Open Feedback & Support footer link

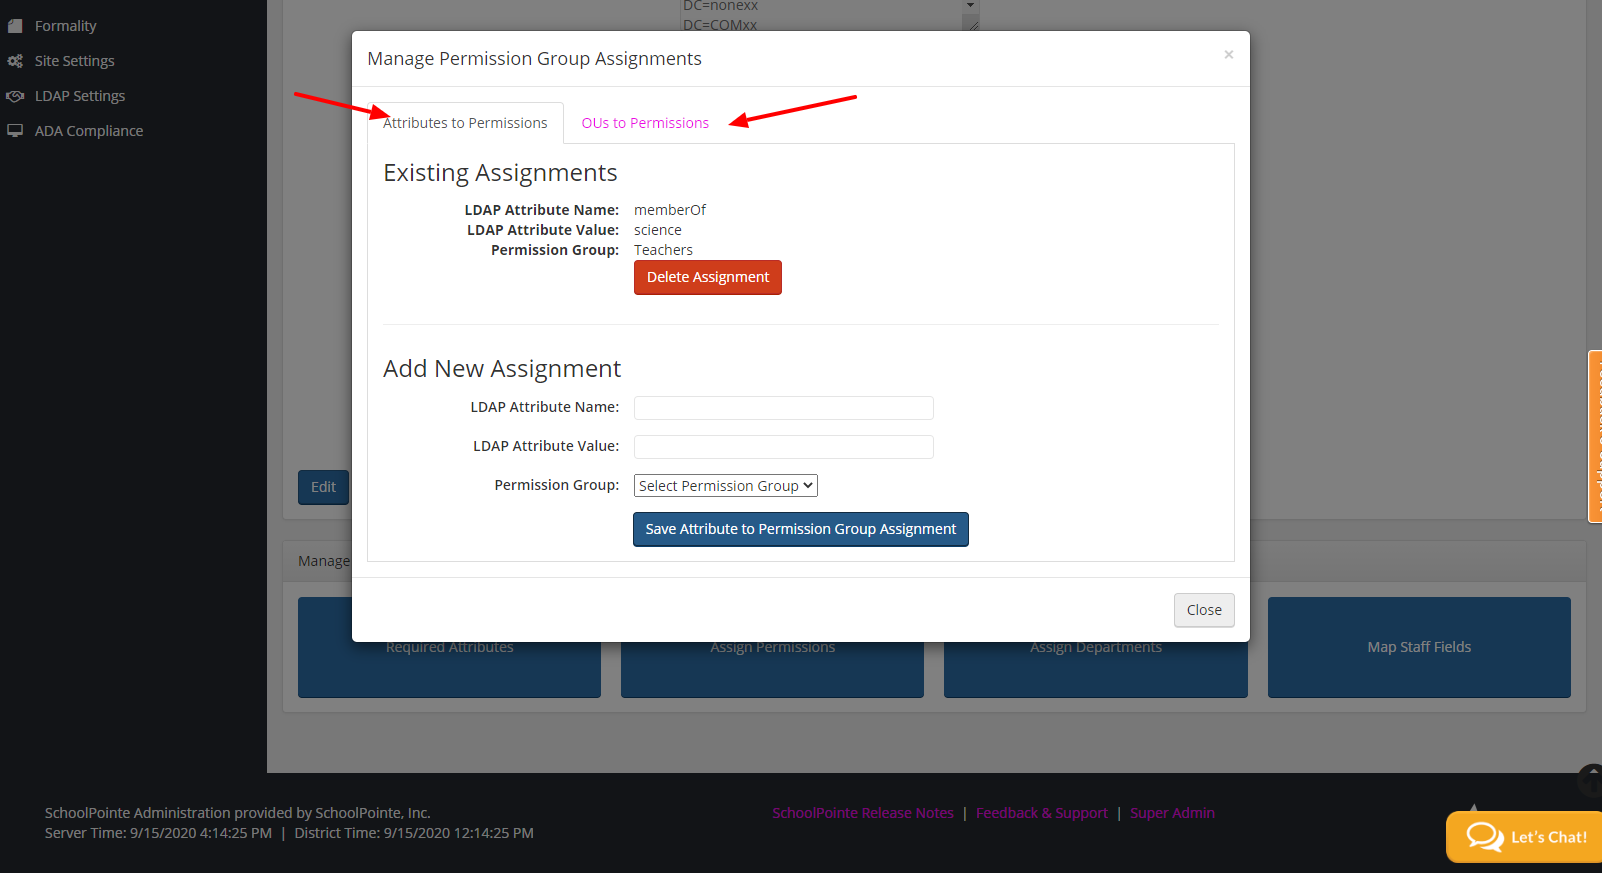(x=1042, y=813)
